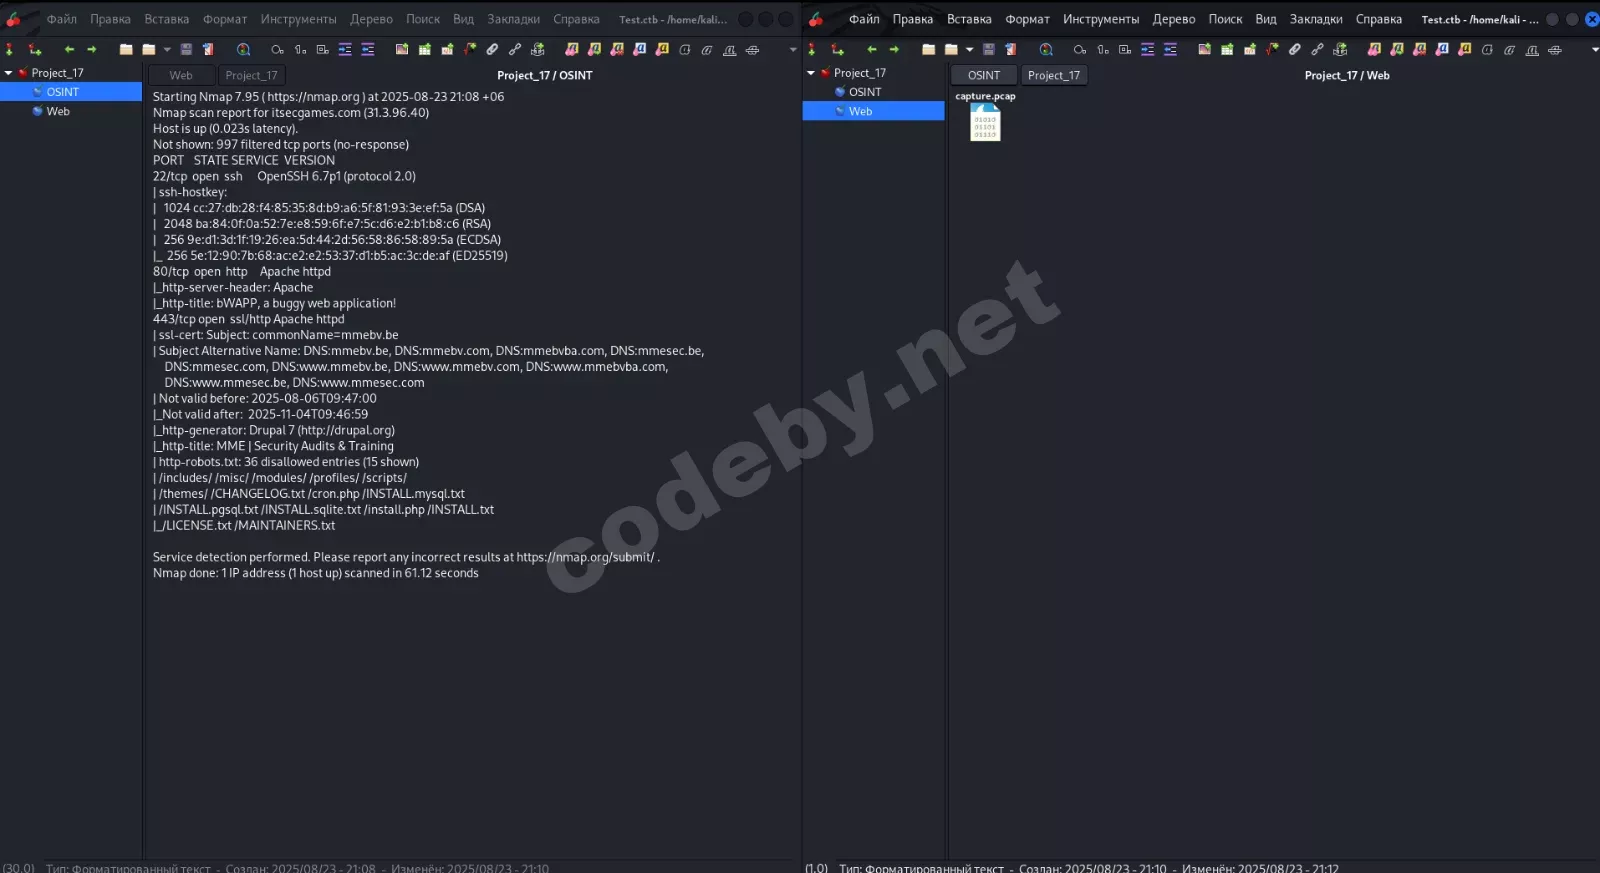Select Web node in right window tree
1600x873 pixels.
pos(873,111)
